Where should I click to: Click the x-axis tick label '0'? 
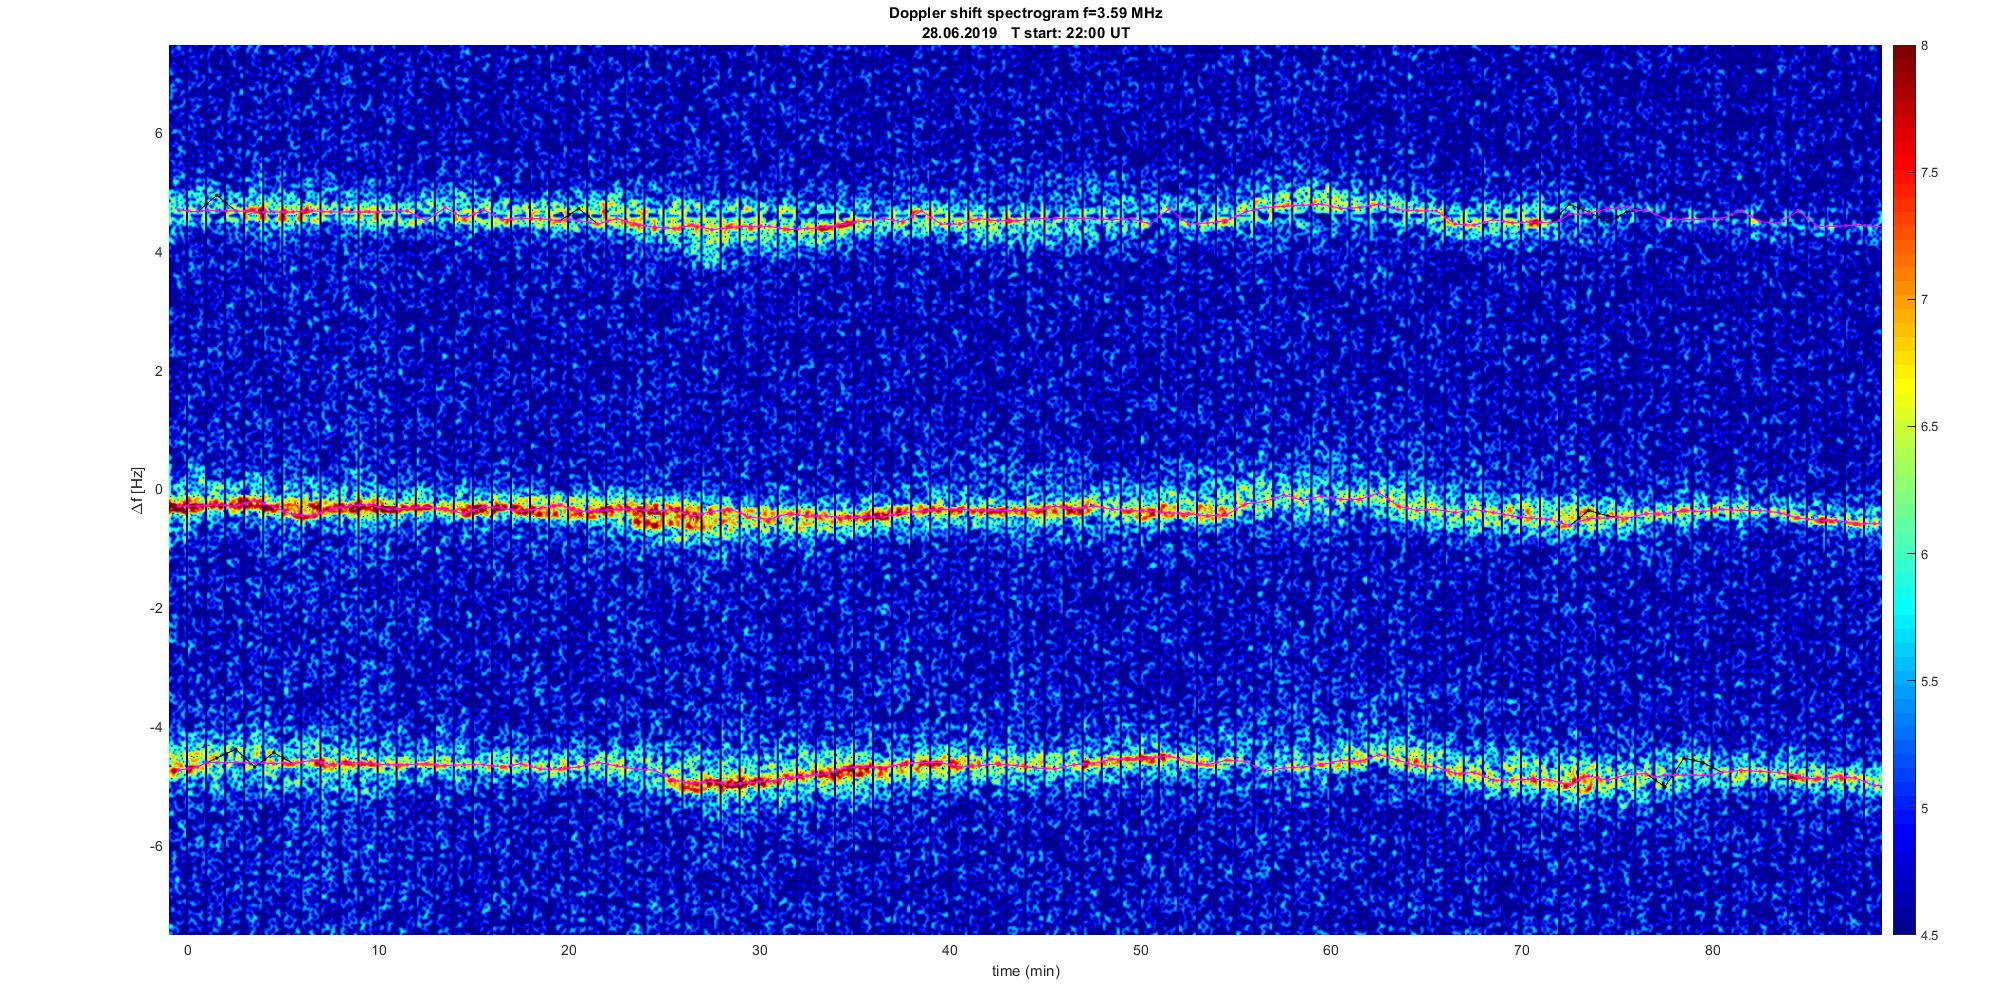pos(187,951)
